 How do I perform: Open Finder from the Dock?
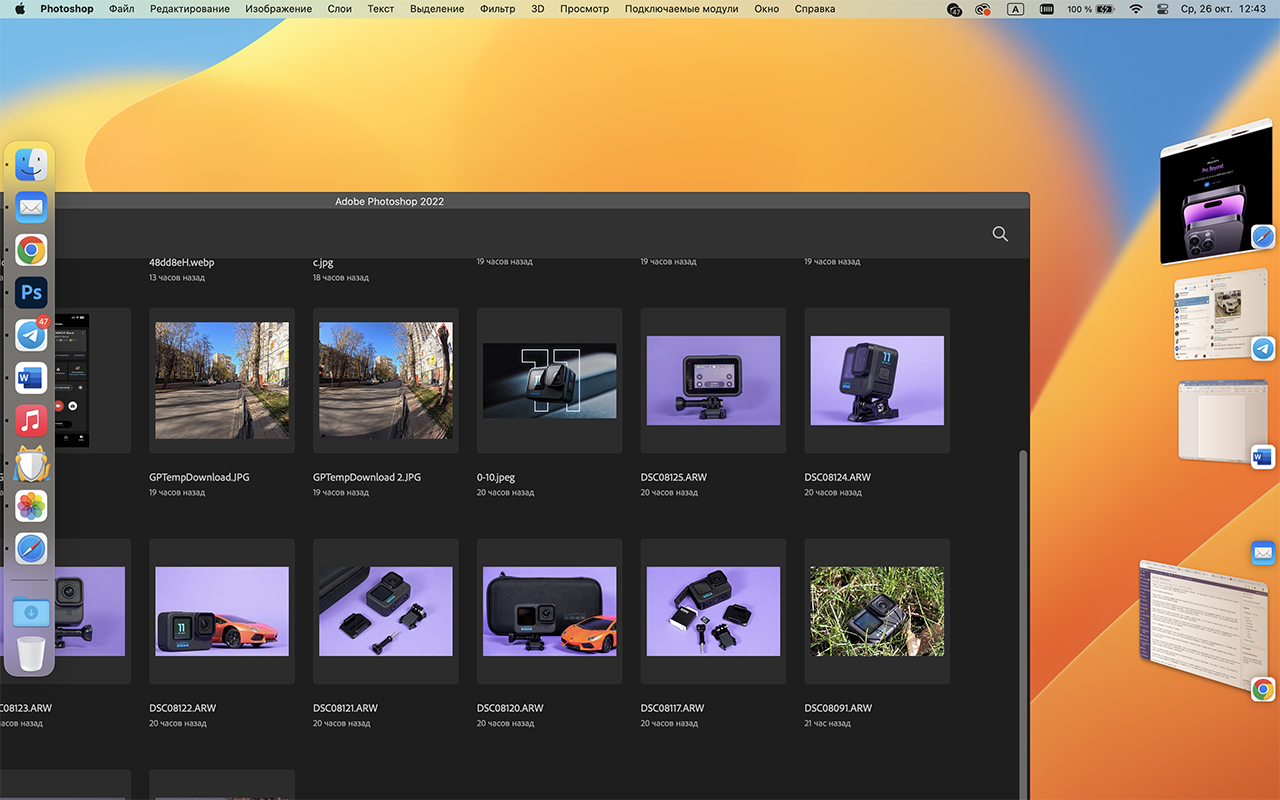coord(32,165)
